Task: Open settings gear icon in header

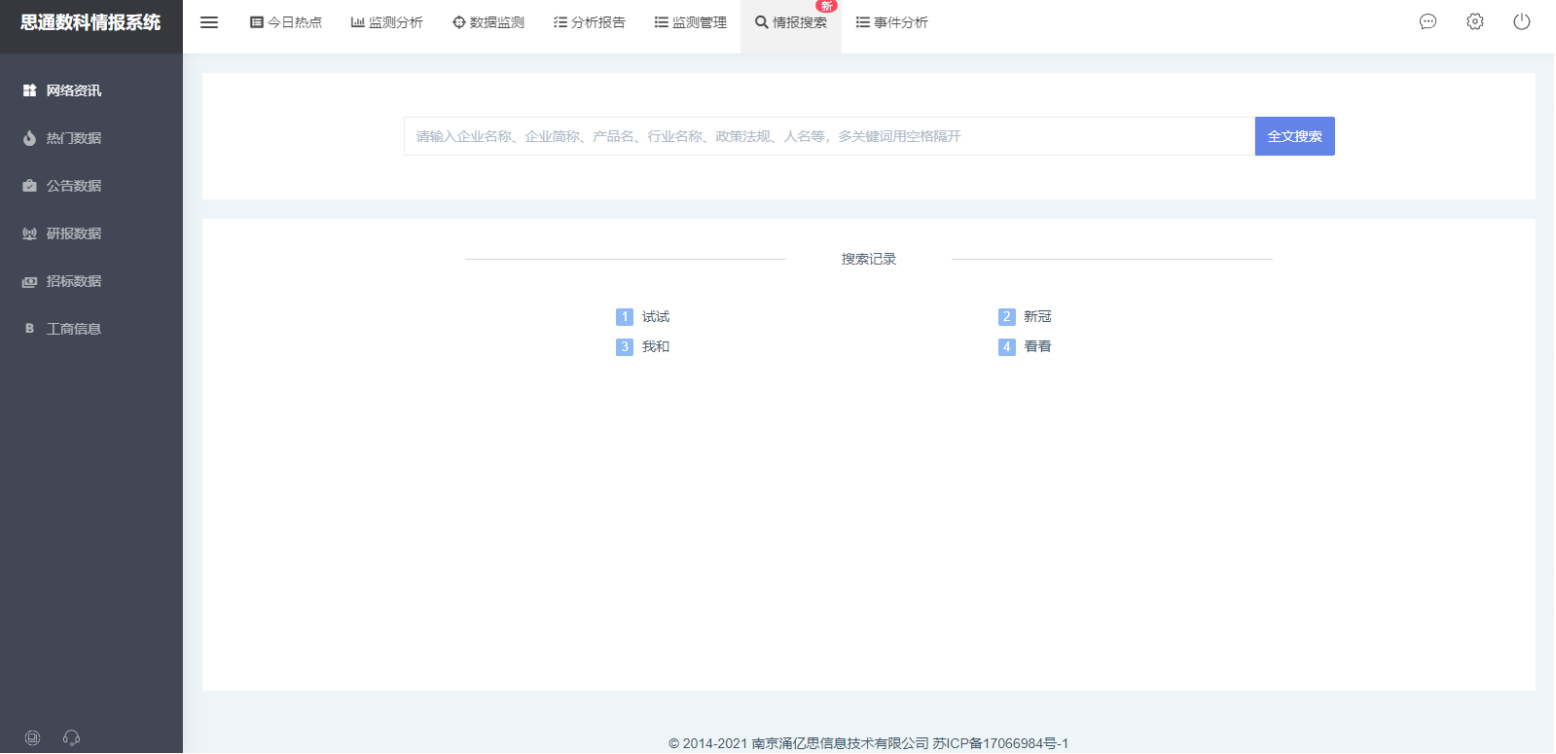Action: (1475, 22)
